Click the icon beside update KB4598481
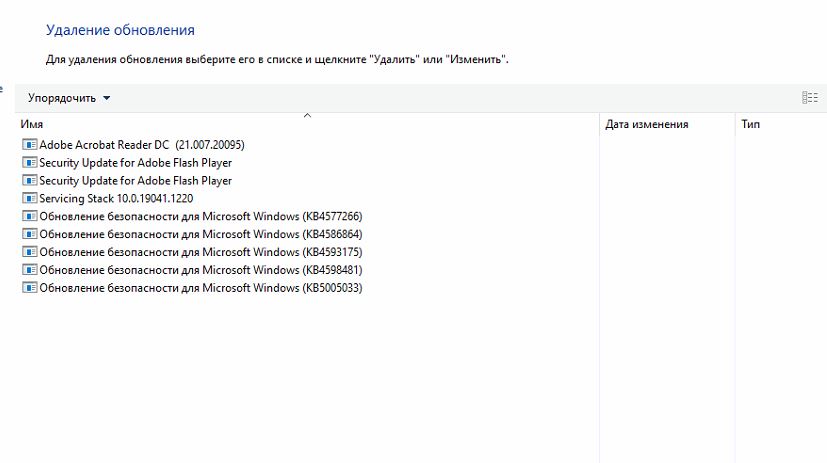This screenshot has height=463, width=827. 29,270
